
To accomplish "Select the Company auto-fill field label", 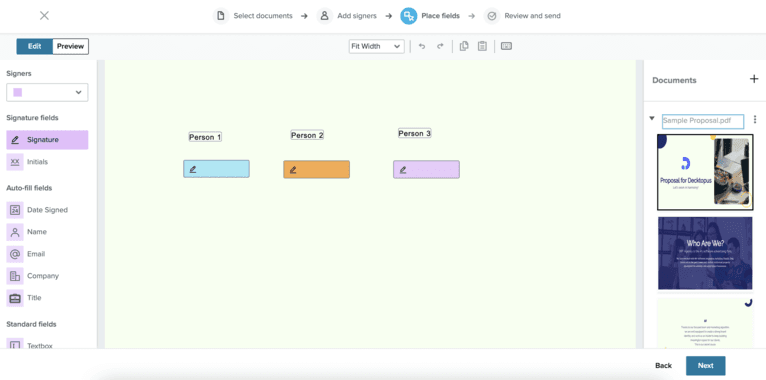I will click(43, 276).
